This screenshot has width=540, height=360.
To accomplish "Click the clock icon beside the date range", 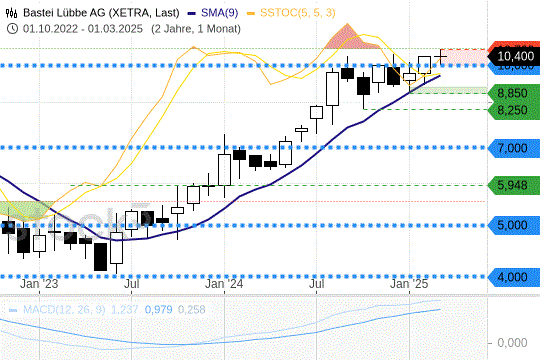I will tap(12, 29).
